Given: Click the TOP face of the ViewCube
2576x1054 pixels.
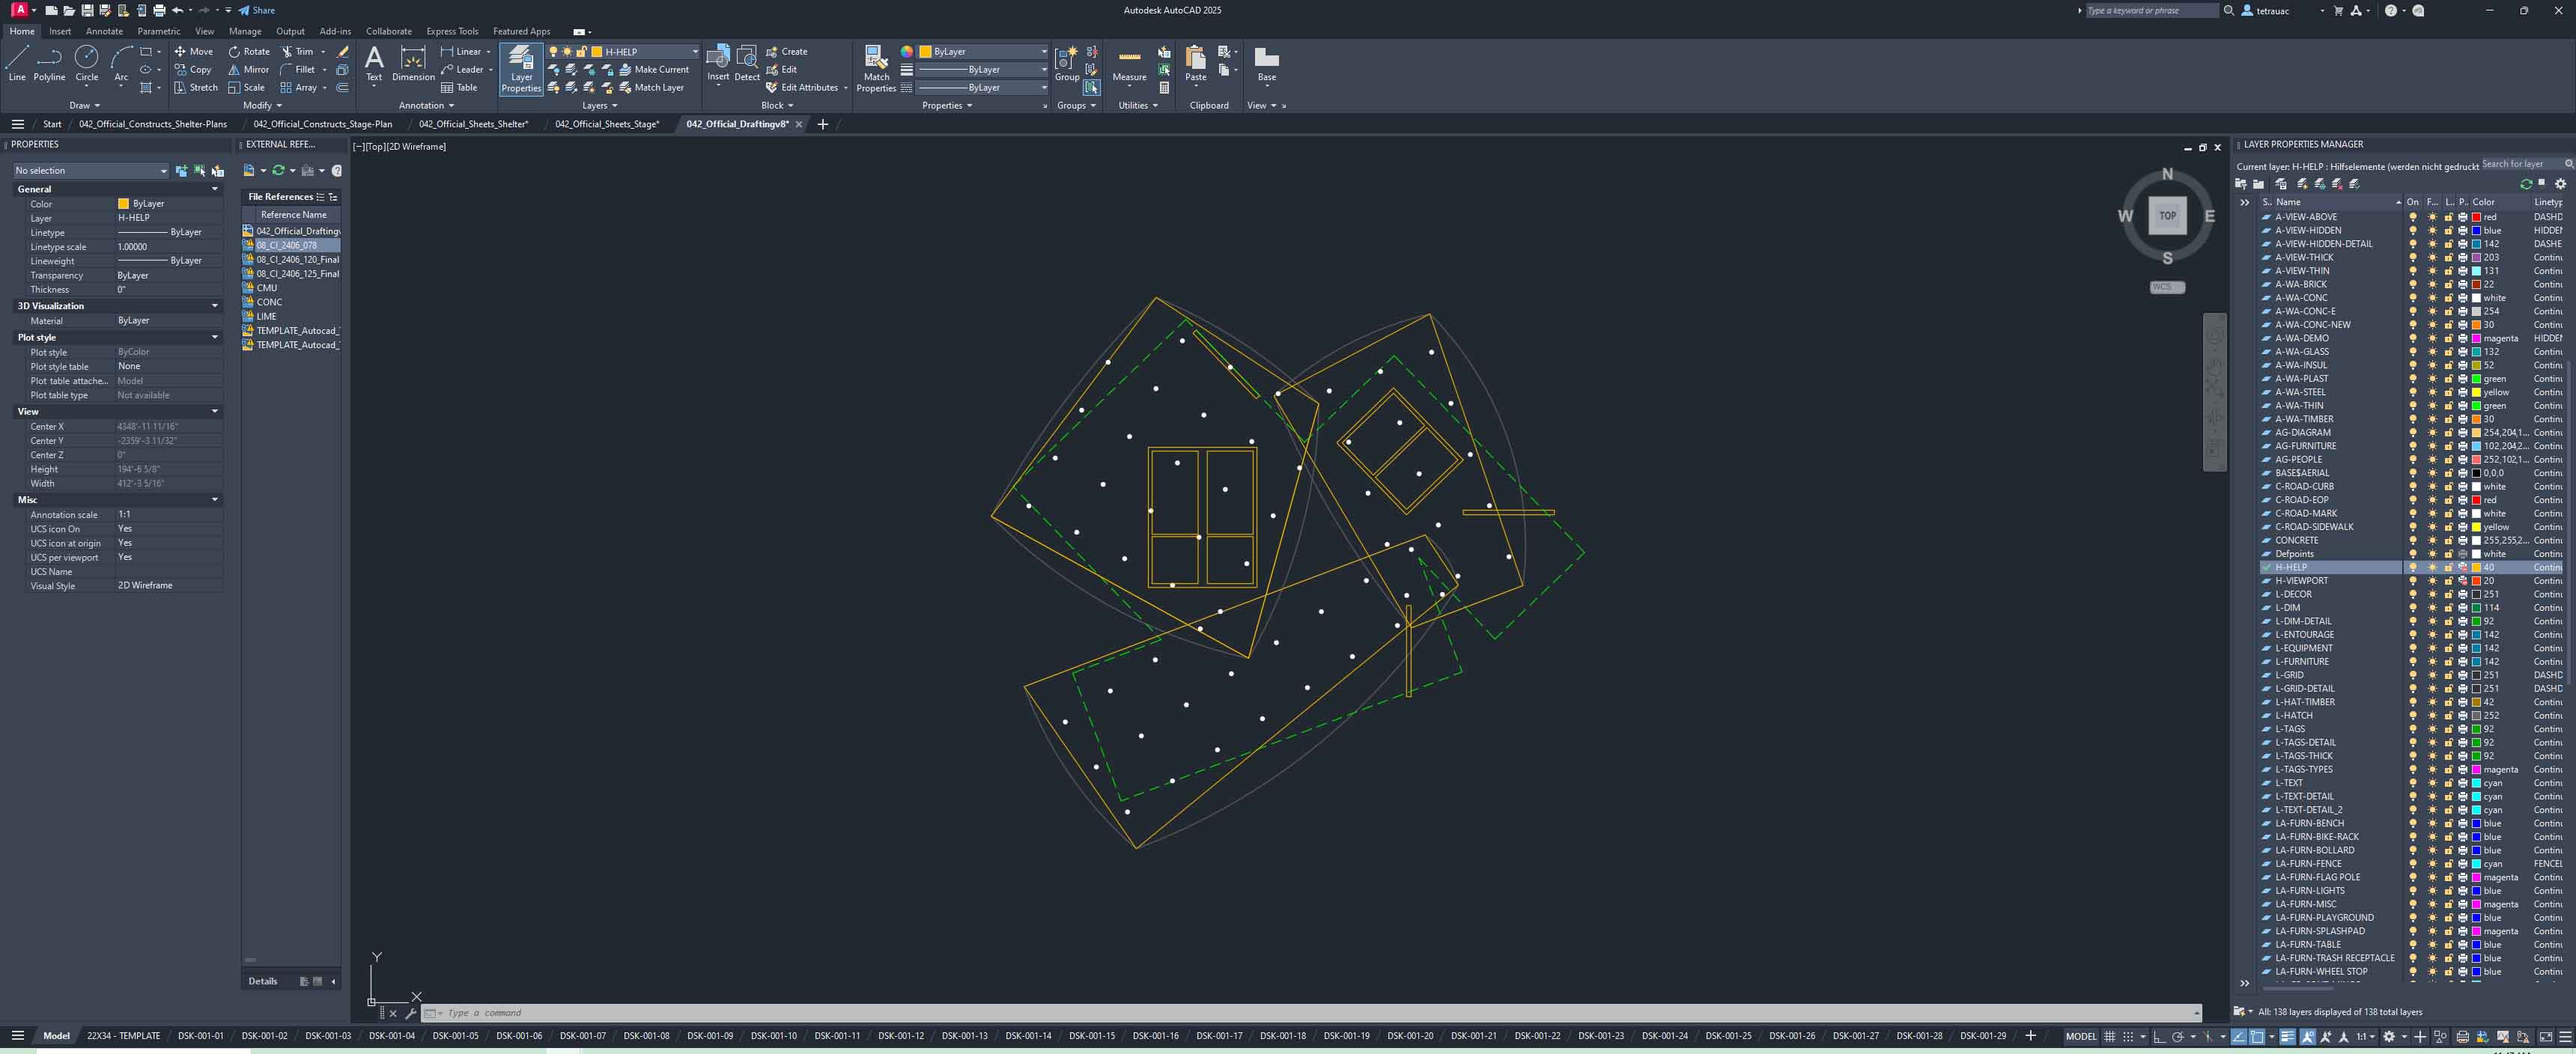Looking at the screenshot, I should pos(2167,215).
